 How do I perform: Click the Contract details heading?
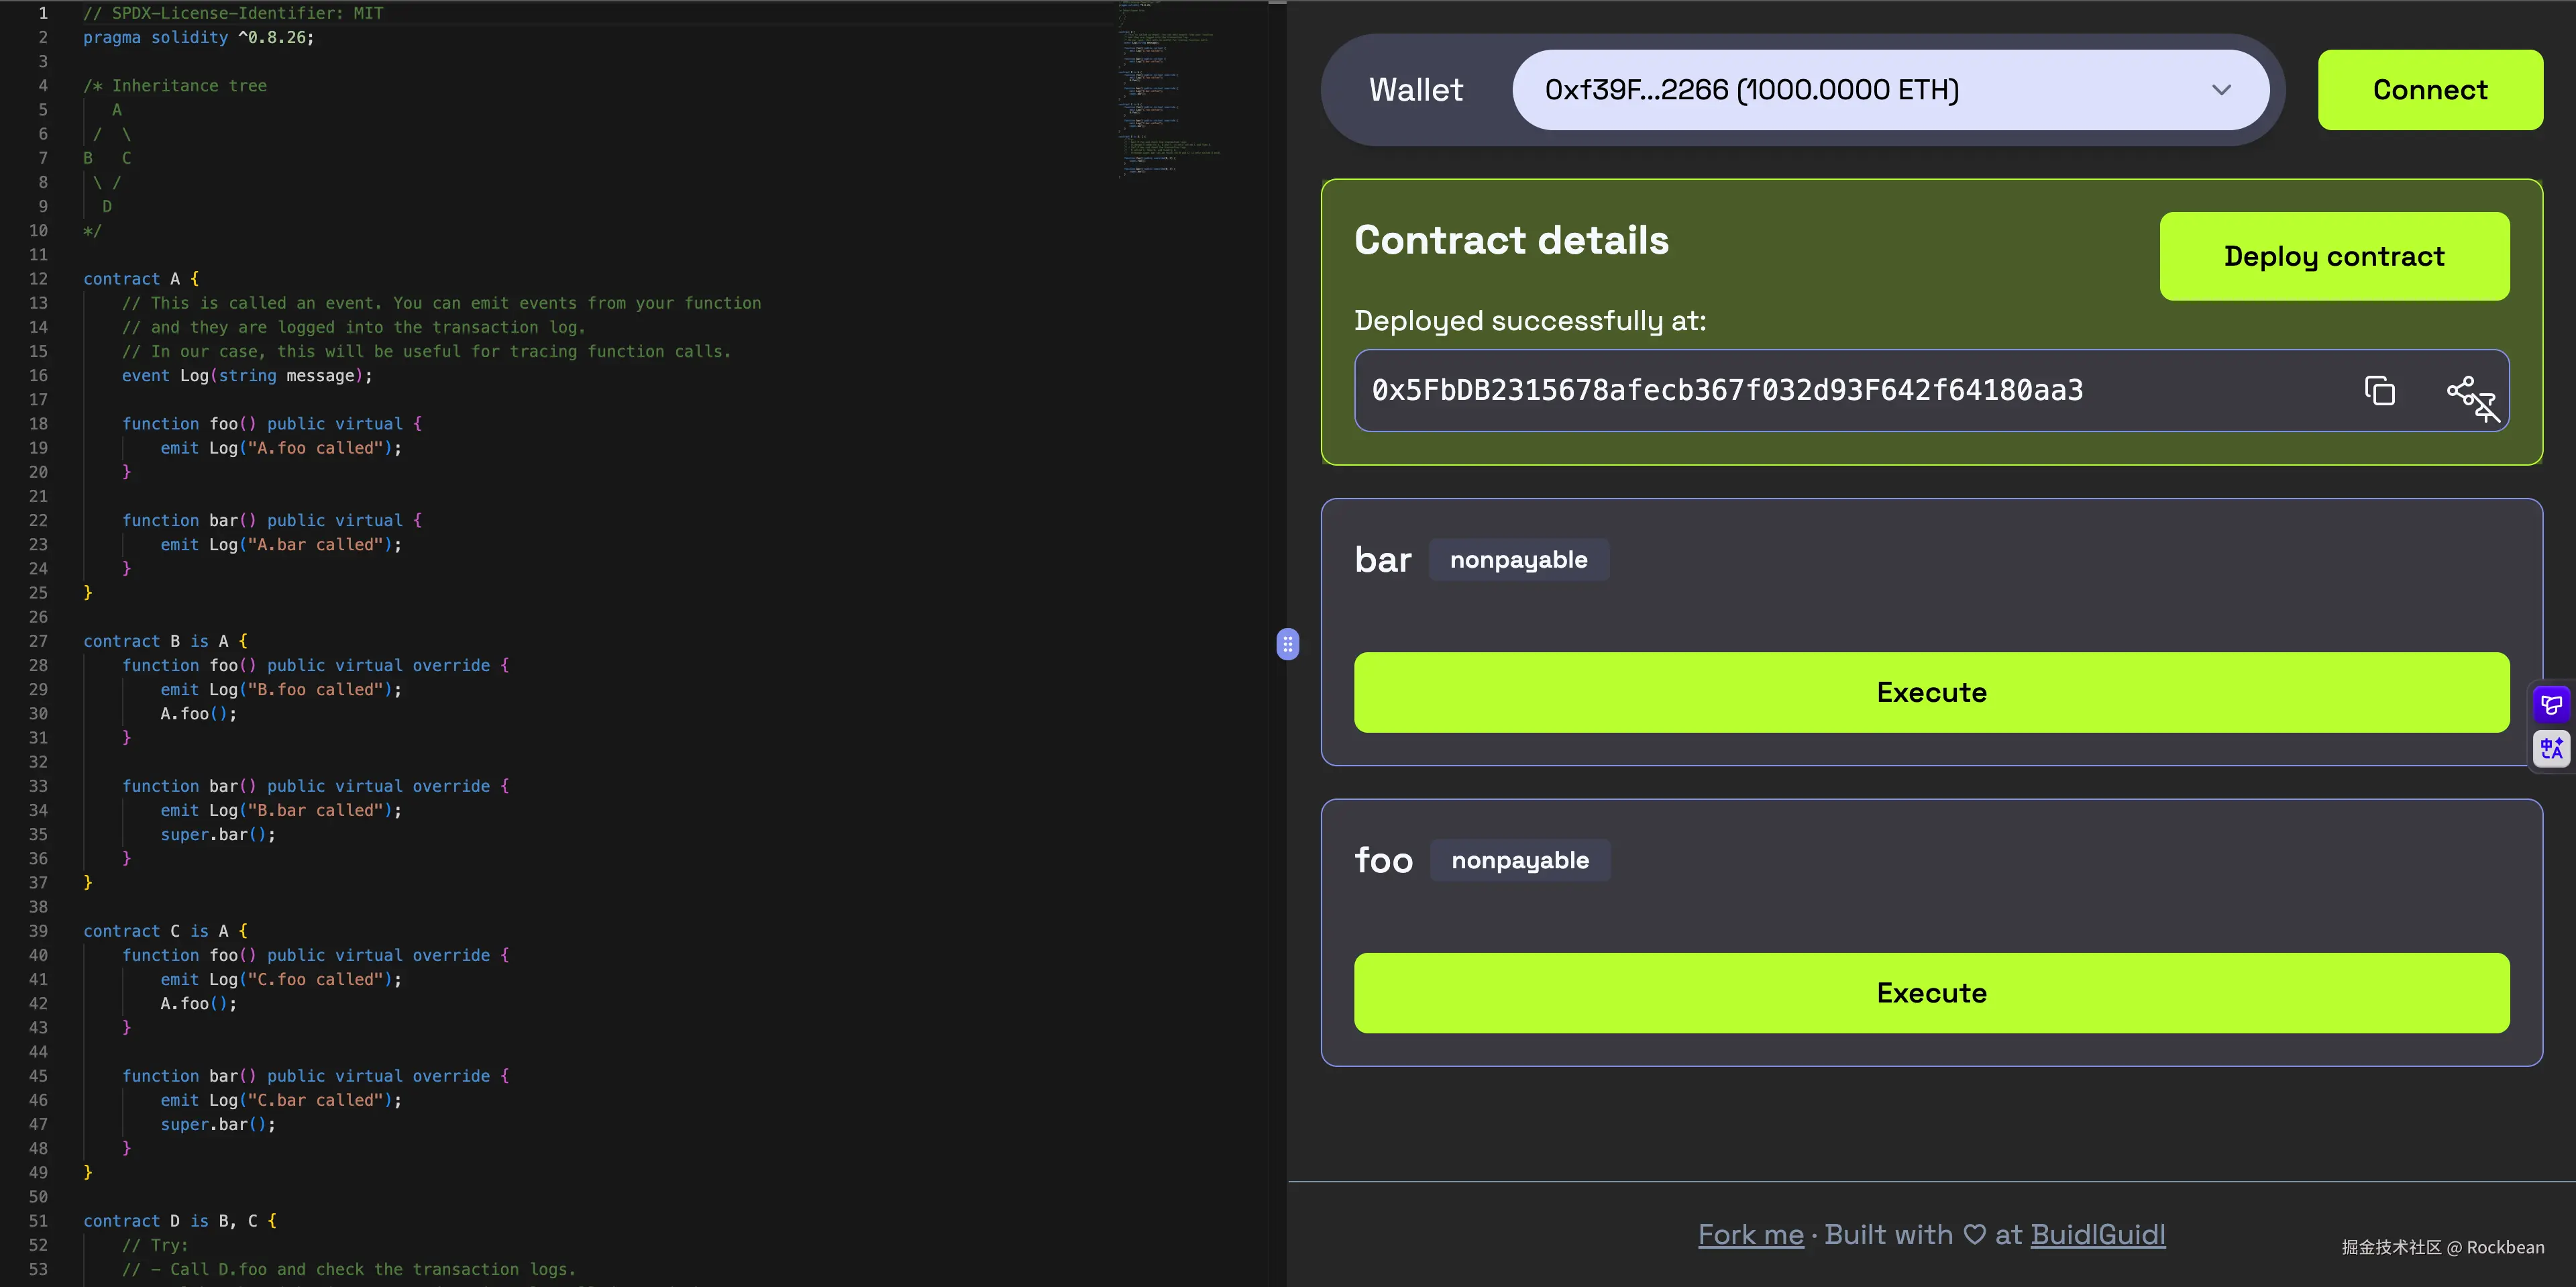(x=1510, y=240)
